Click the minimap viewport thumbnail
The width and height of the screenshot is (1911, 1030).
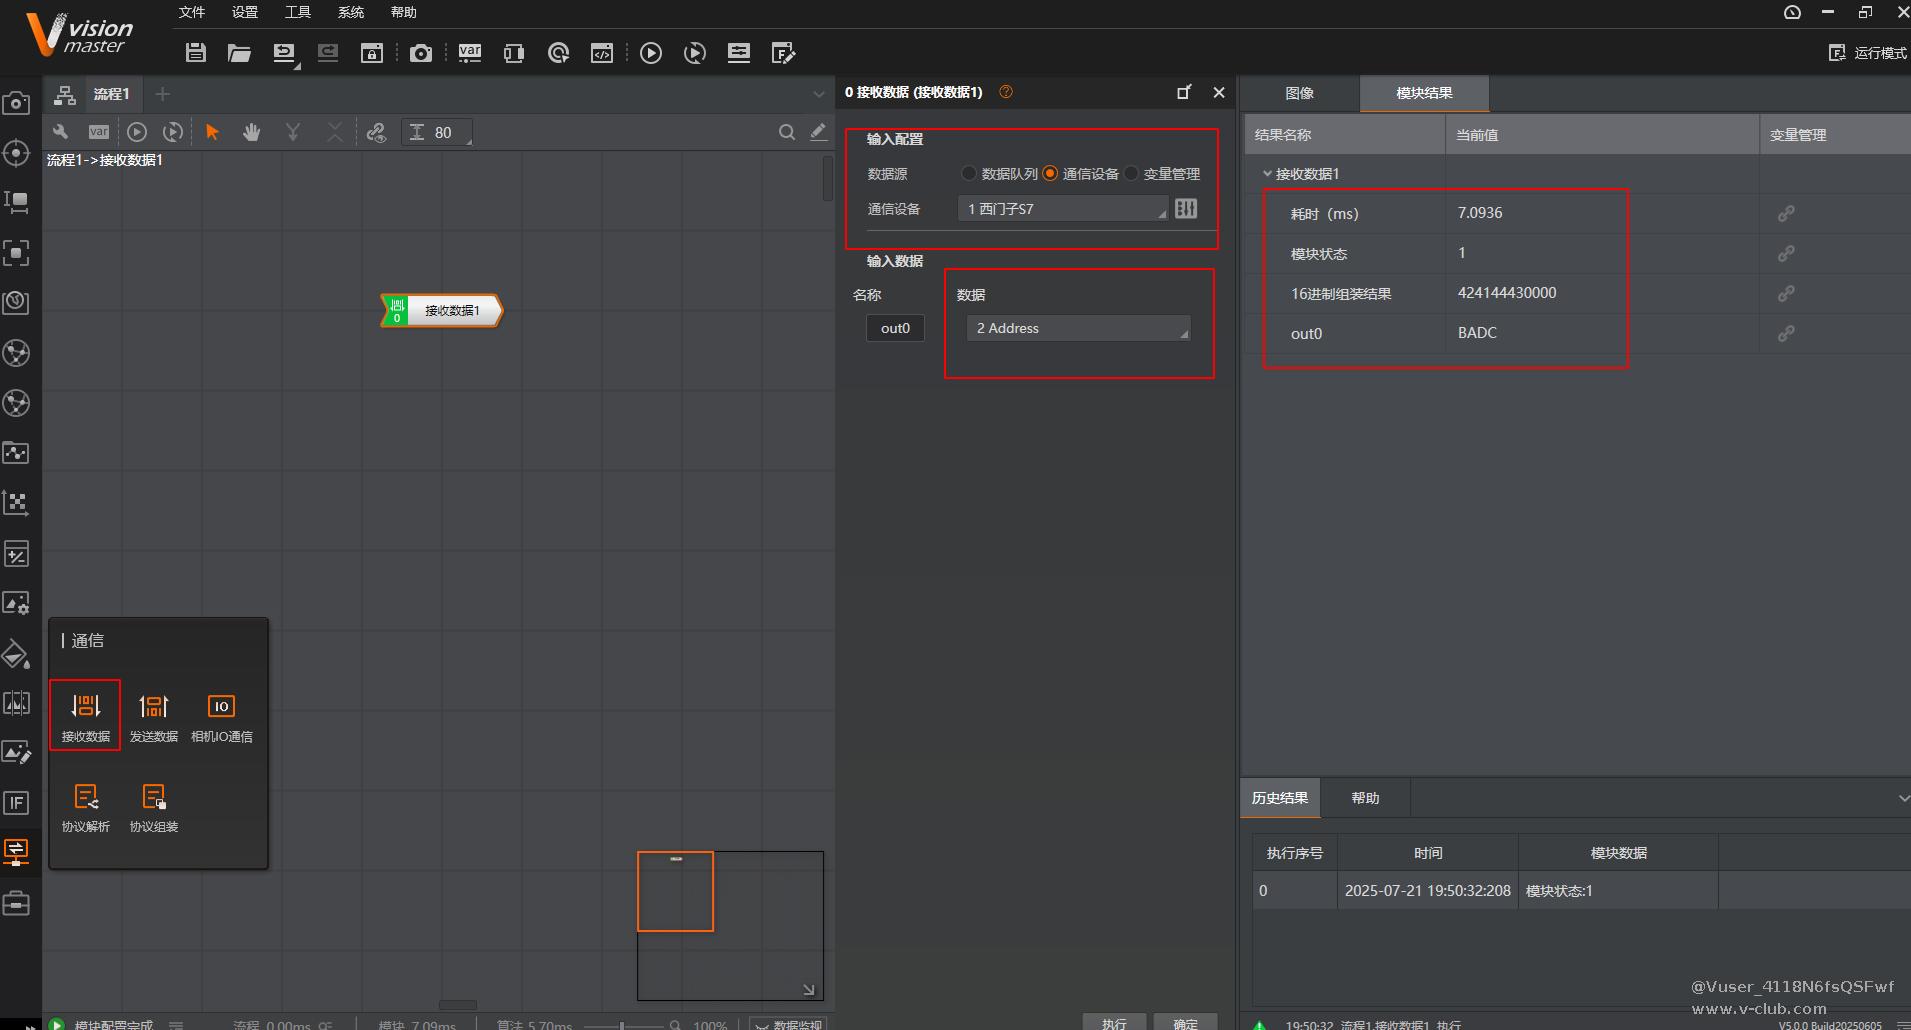pyautogui.click(x=676, y=891)
